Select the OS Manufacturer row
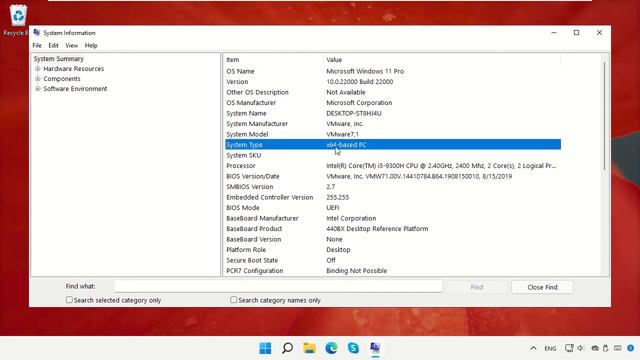 tap(393, 103)
